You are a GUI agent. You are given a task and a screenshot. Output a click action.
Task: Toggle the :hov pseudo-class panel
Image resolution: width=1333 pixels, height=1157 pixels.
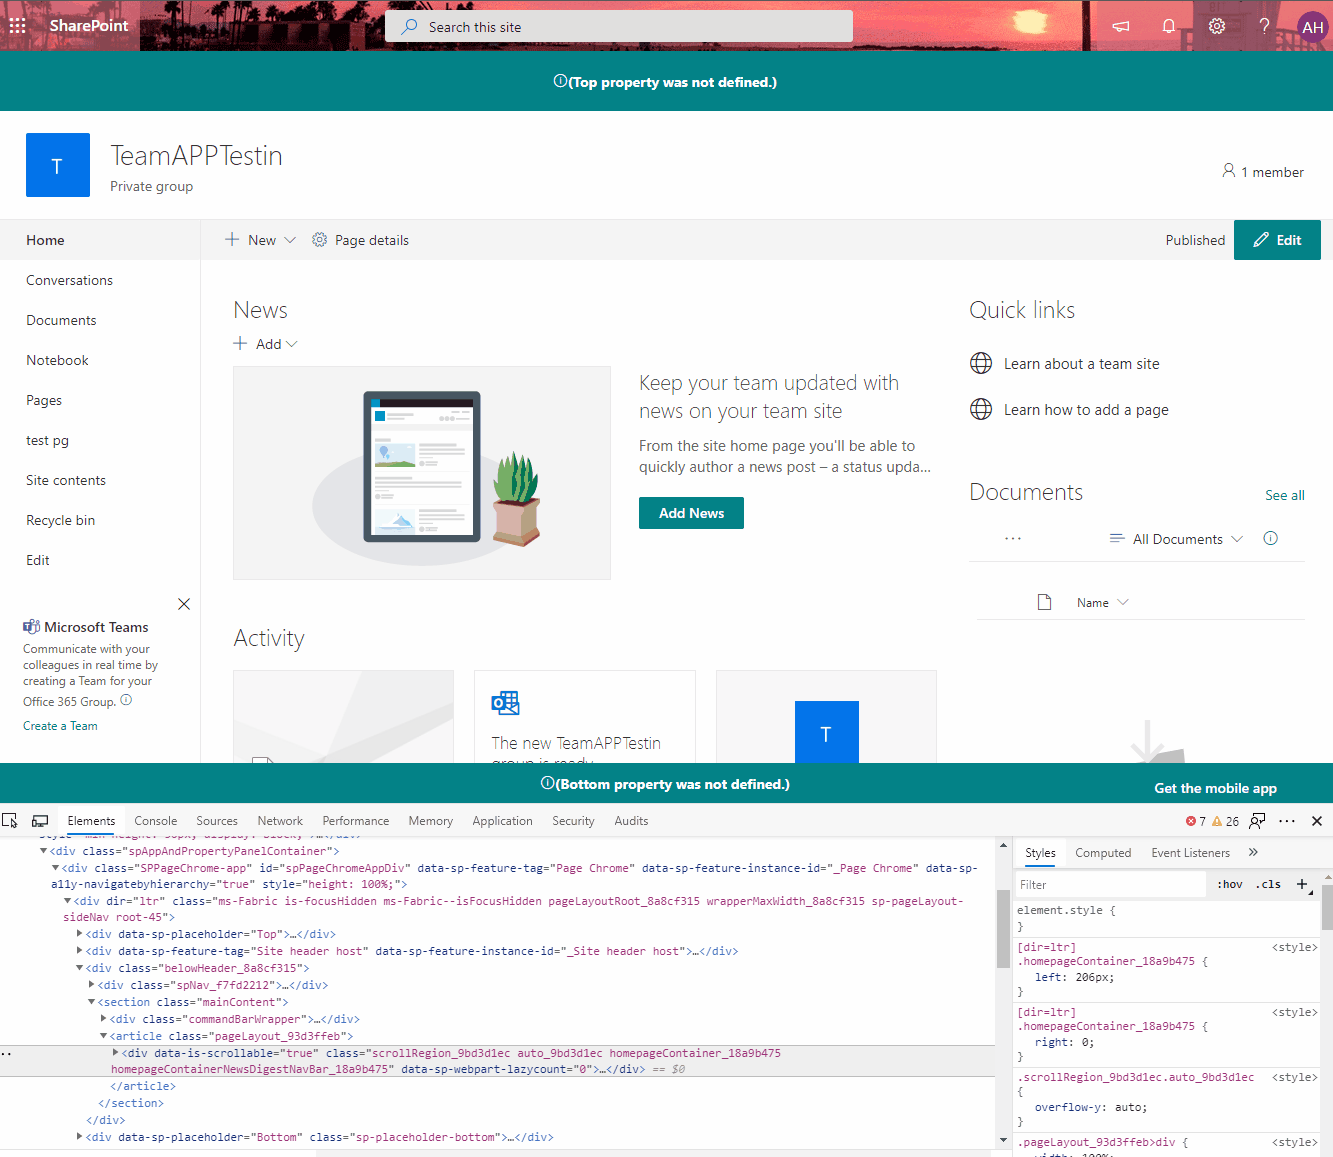[1229, 884]
